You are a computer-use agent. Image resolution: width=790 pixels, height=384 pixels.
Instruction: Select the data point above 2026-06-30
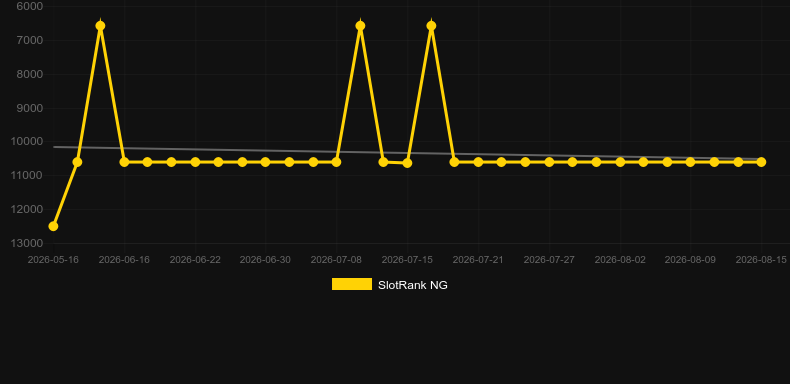point(266,162)
